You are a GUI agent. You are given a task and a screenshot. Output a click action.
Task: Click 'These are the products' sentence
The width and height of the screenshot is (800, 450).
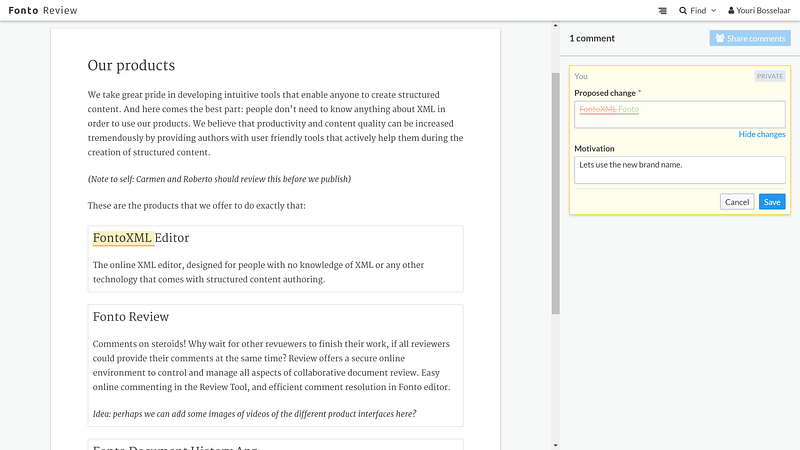tap(196, 206)
